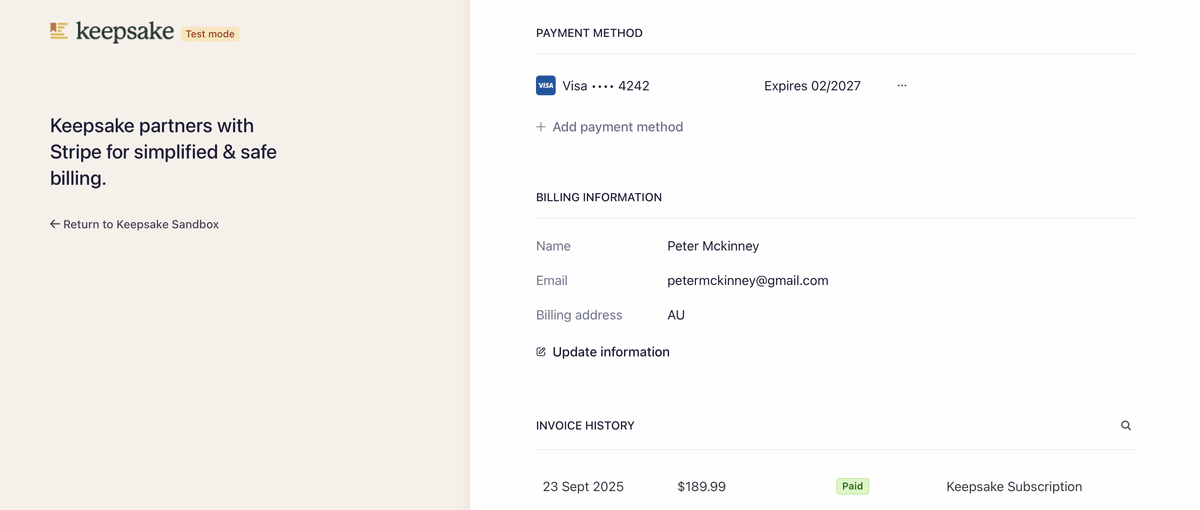This screenshot has width=1200, height=510.
Task: Click the Keepsake Subscription invoice description
Action: pyautogui.click(x=1014, y=487)
